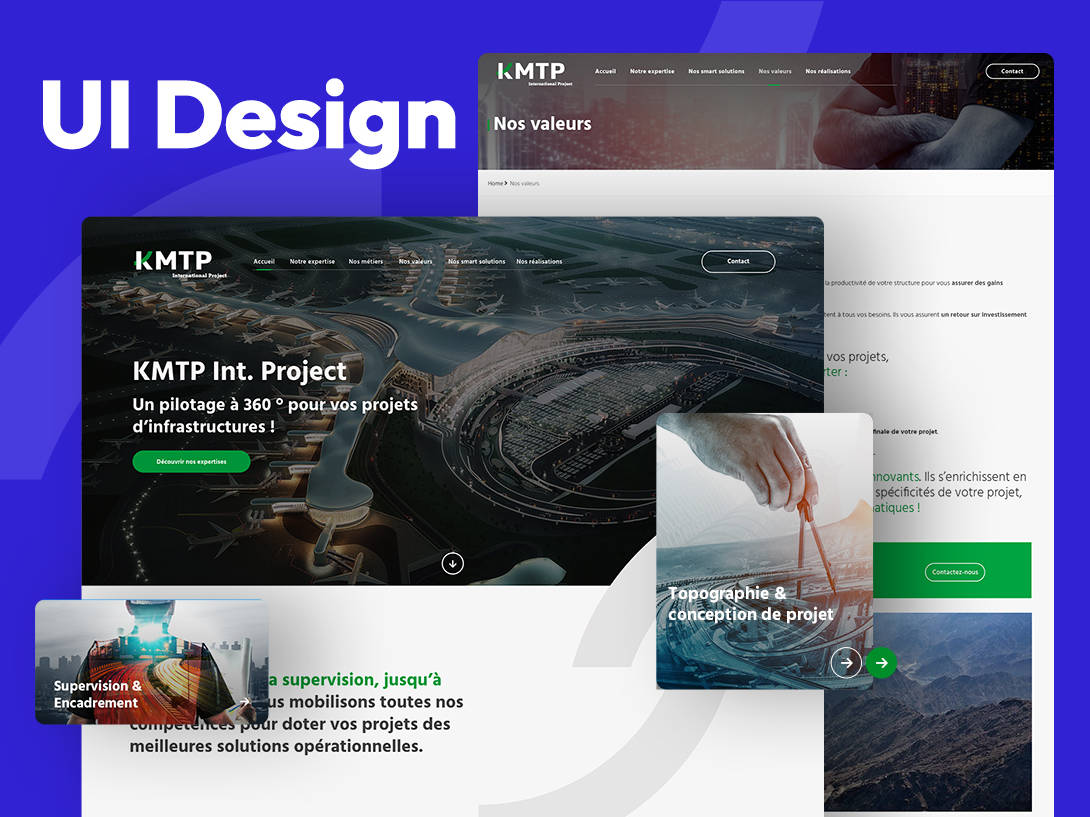Open Notre expertise in the front homepage menu
This screenshot has width=1090, height=817.
pos(312,261)
